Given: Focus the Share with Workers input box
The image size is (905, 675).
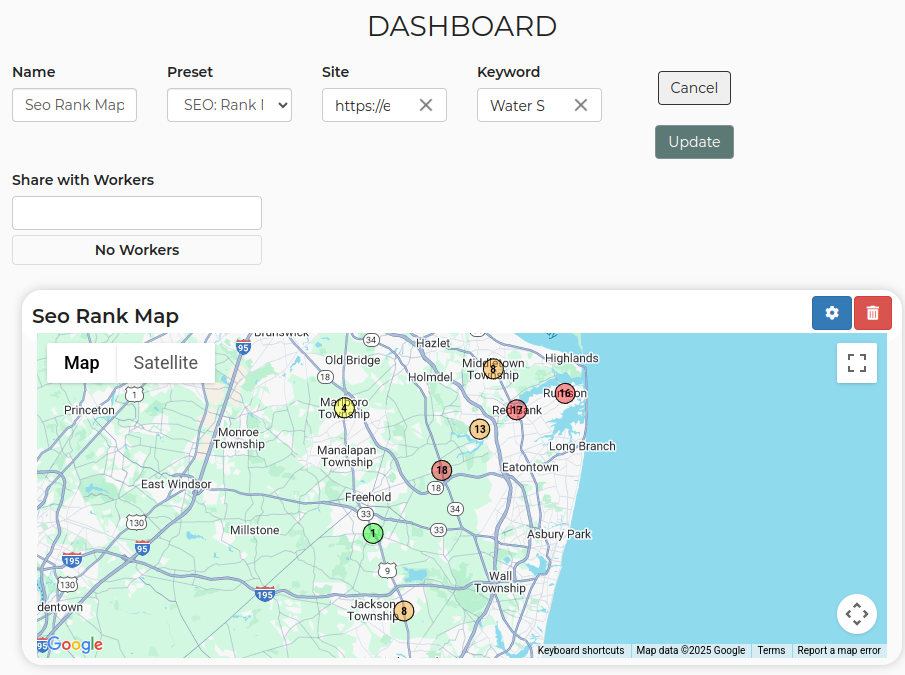Looking at the screenshot, I should coord(137,213).
